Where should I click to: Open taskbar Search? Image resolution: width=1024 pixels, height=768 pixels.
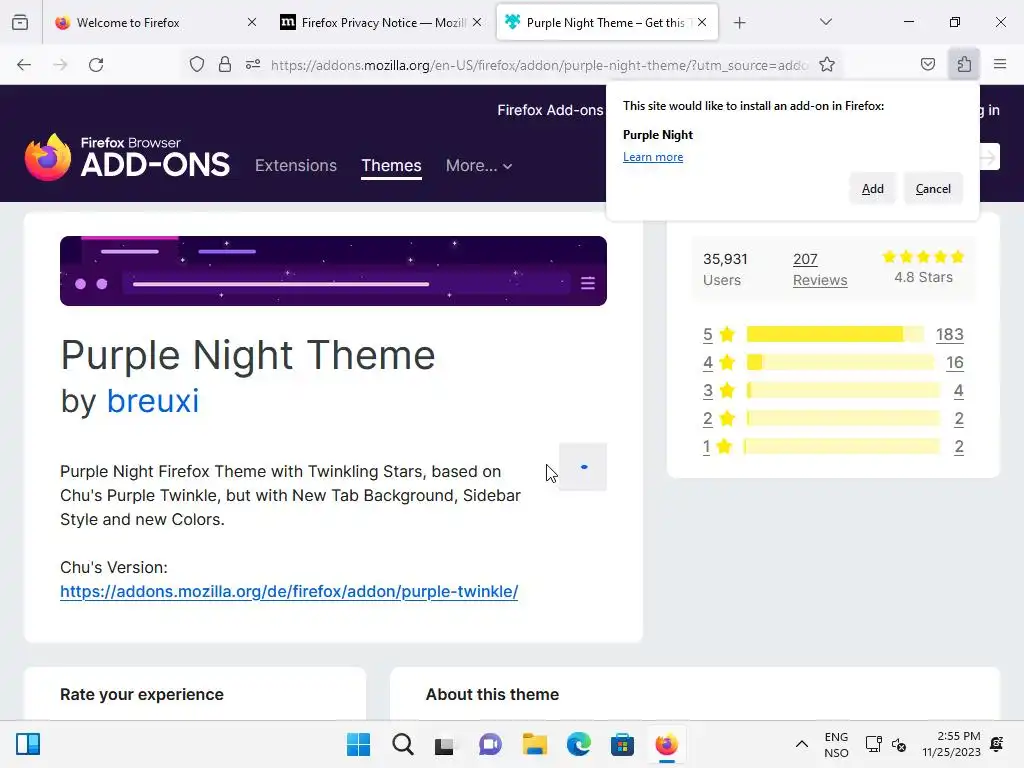point(402,744)
